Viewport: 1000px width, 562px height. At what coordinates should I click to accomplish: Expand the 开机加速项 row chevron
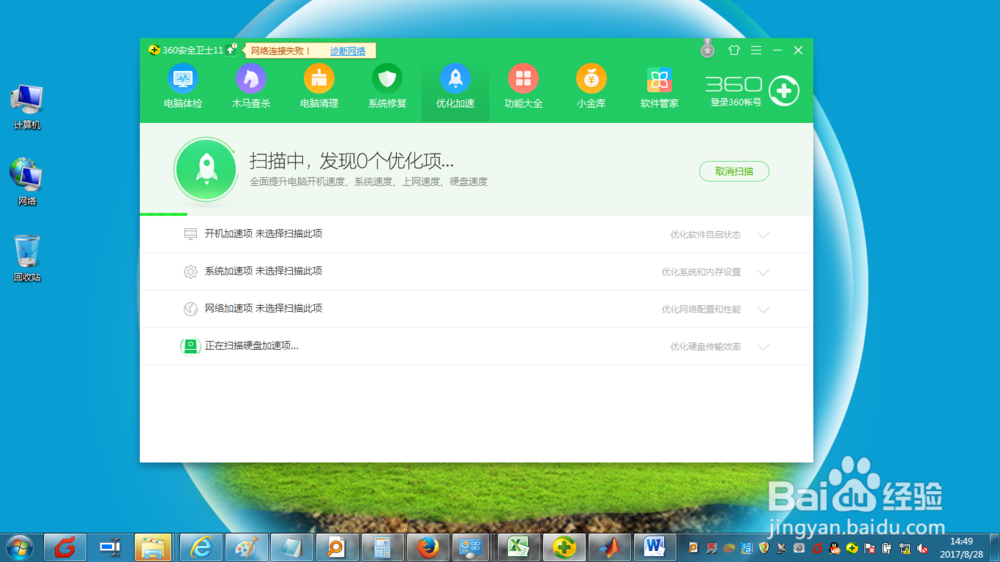763,235
